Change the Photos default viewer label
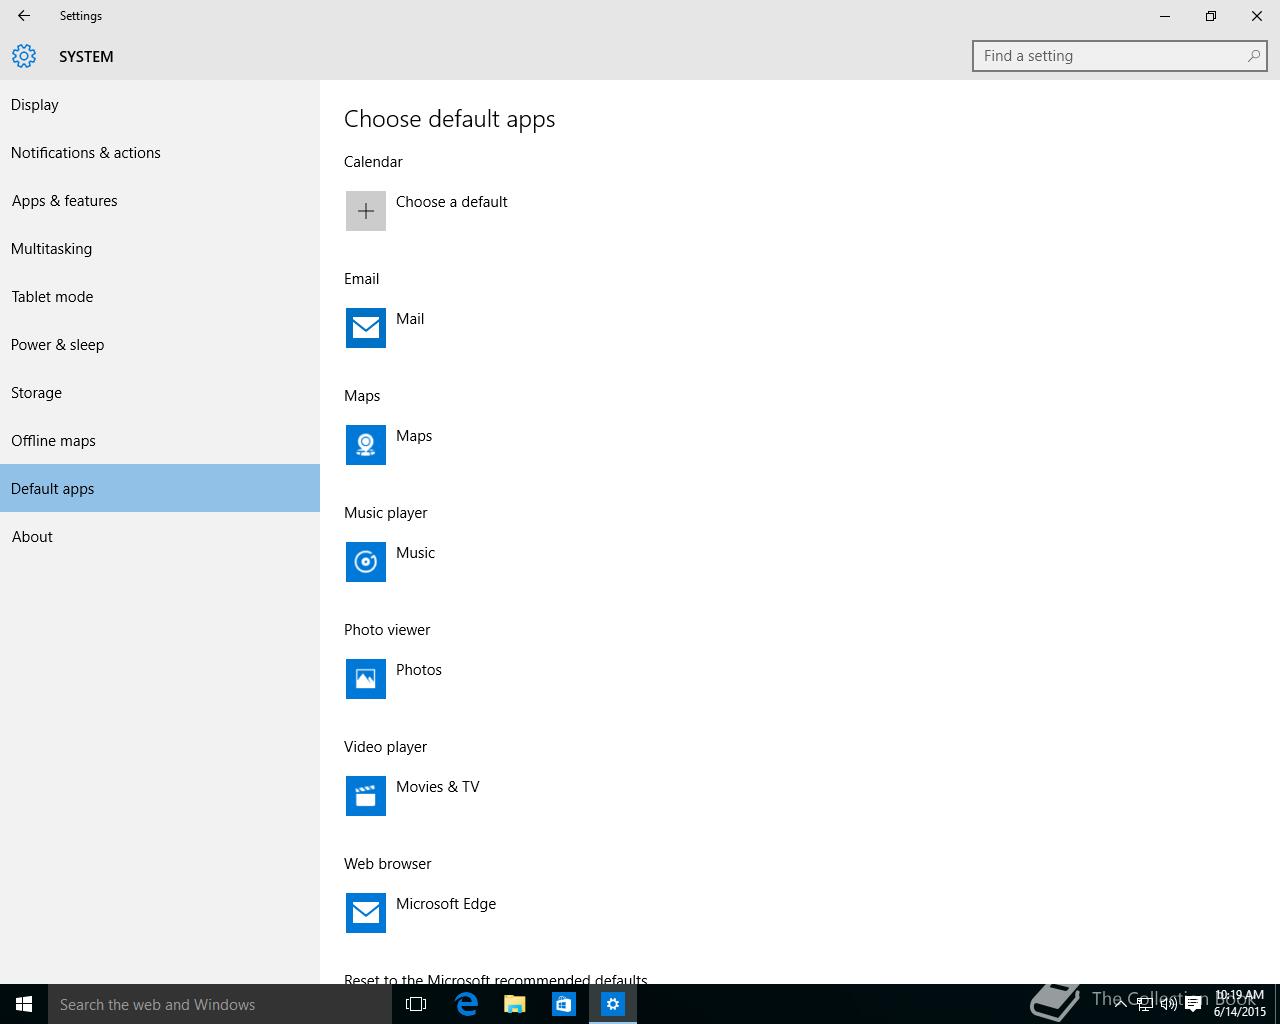 (419, 670)
